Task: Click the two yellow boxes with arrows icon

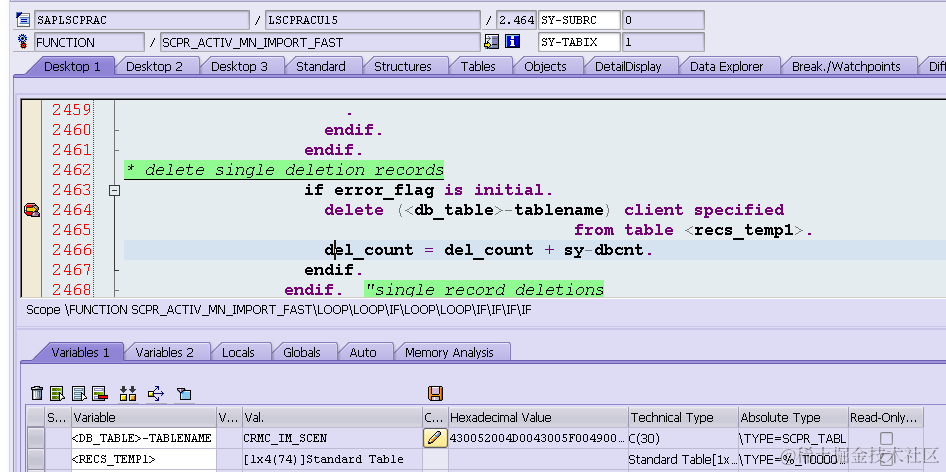Action: [128, 394]
